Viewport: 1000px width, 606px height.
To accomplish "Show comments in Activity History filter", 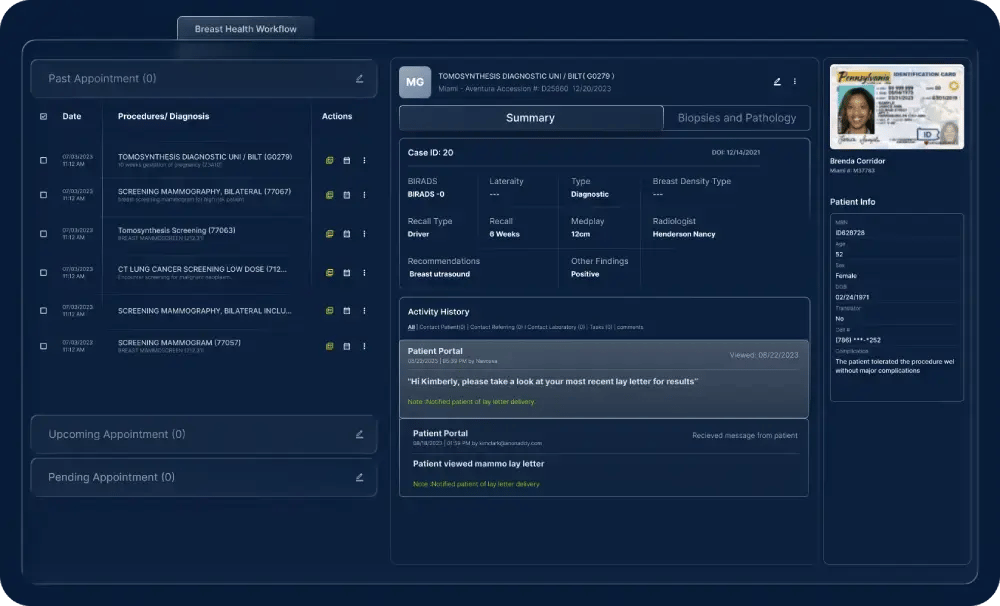I will 629,327.
